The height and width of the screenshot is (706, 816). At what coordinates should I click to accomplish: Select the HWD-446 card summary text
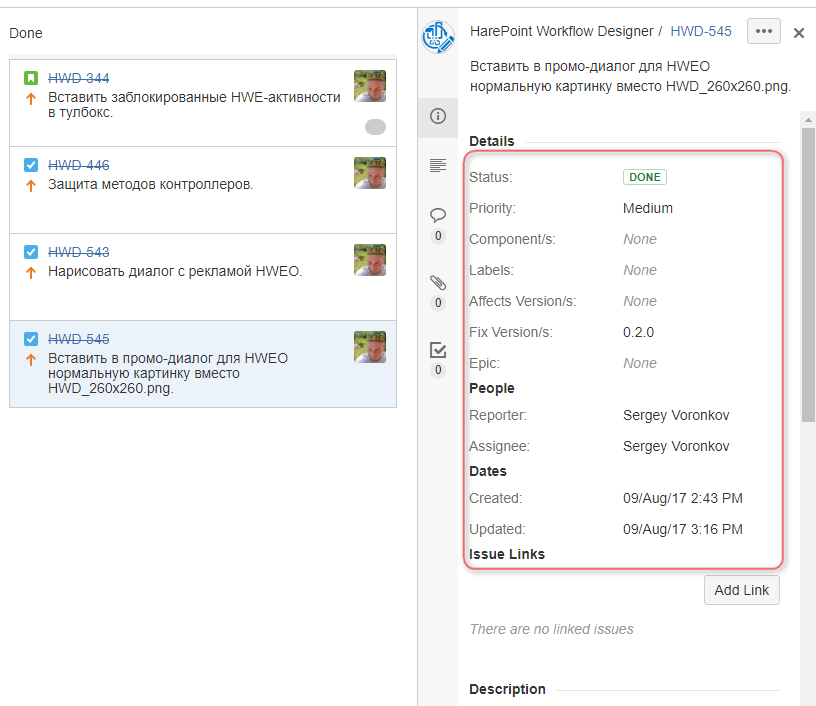point(150,185)
